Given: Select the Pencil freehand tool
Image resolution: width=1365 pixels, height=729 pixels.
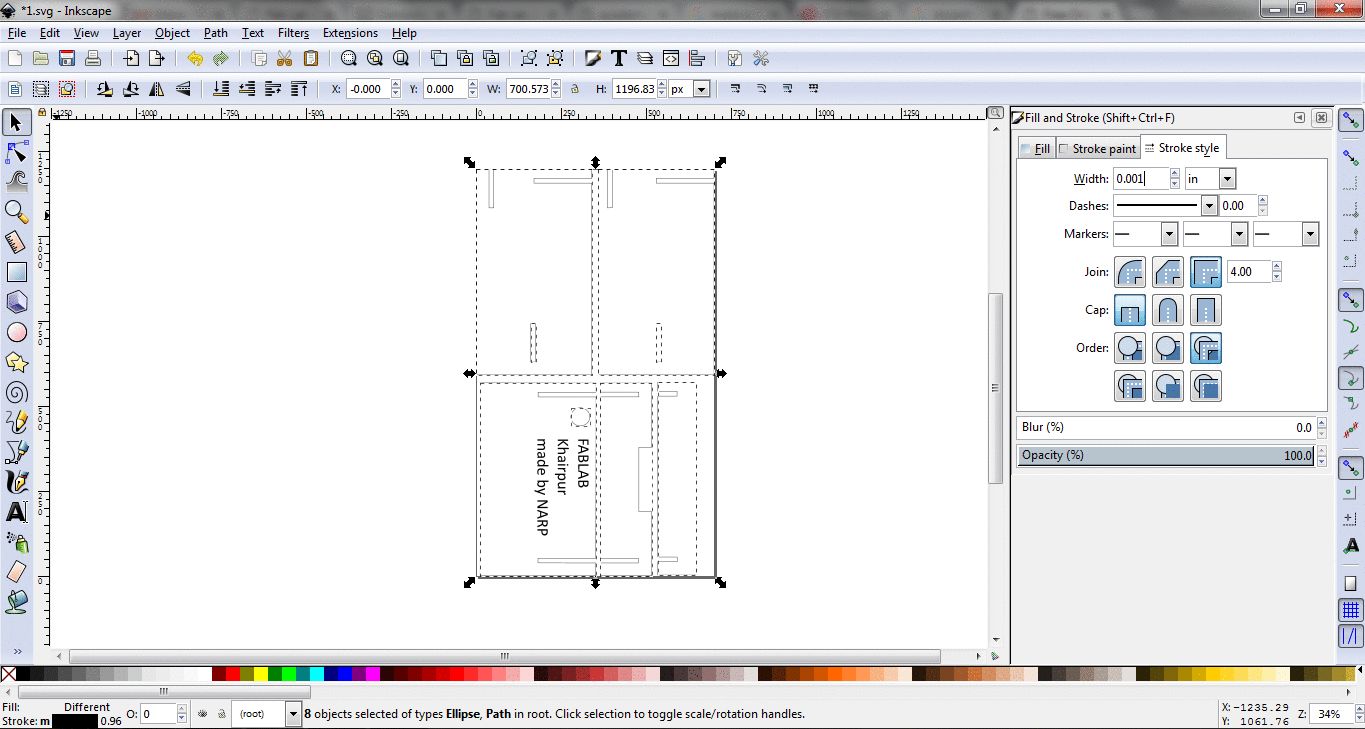Looking at the screenshot, I should click(16, 422).
